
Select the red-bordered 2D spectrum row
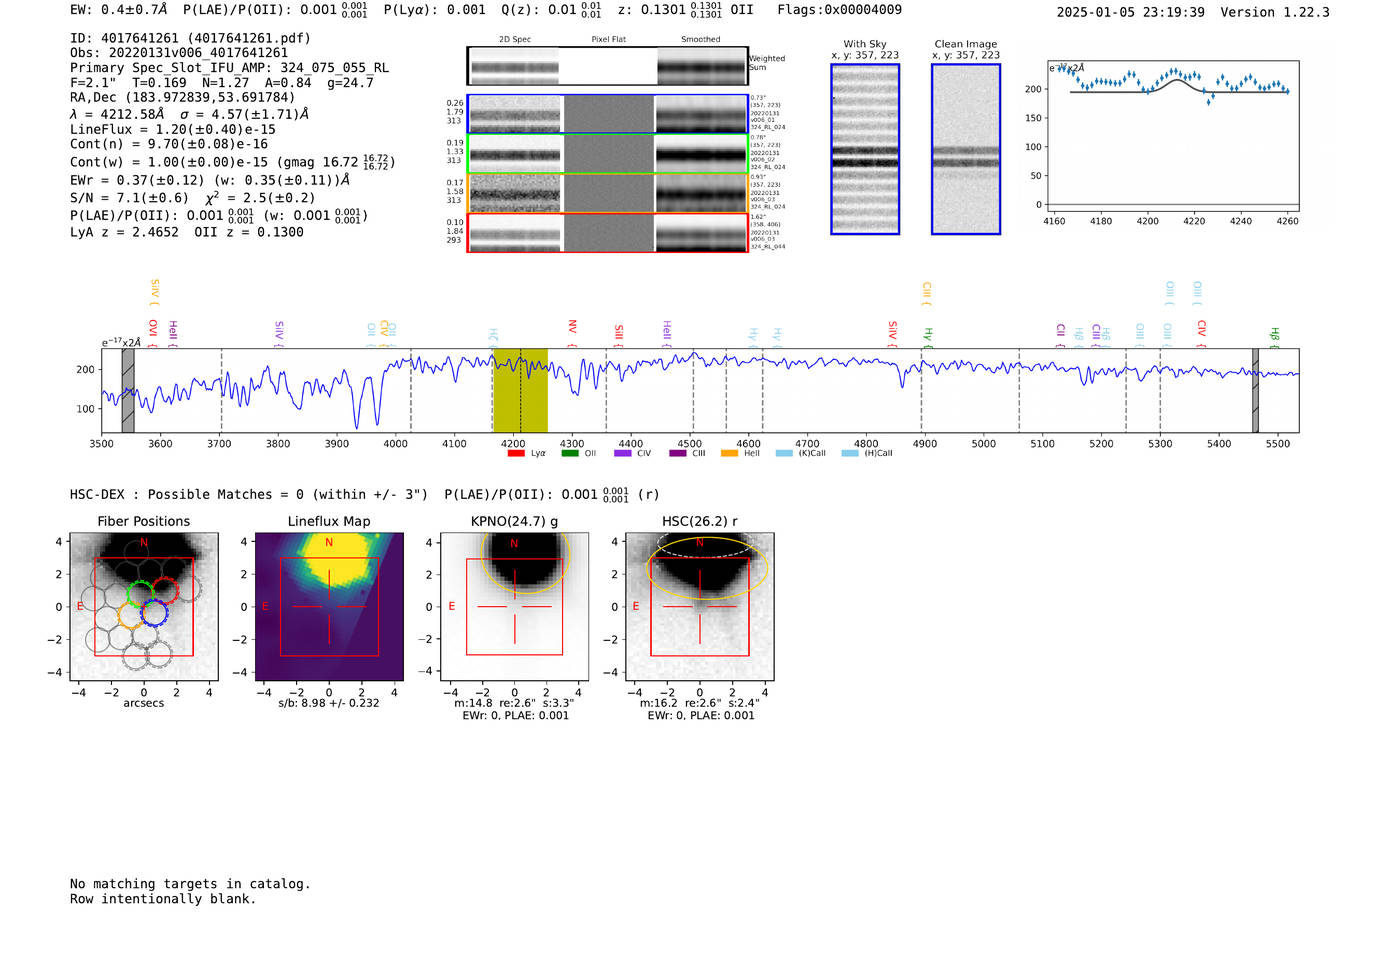tap(608, 232)
